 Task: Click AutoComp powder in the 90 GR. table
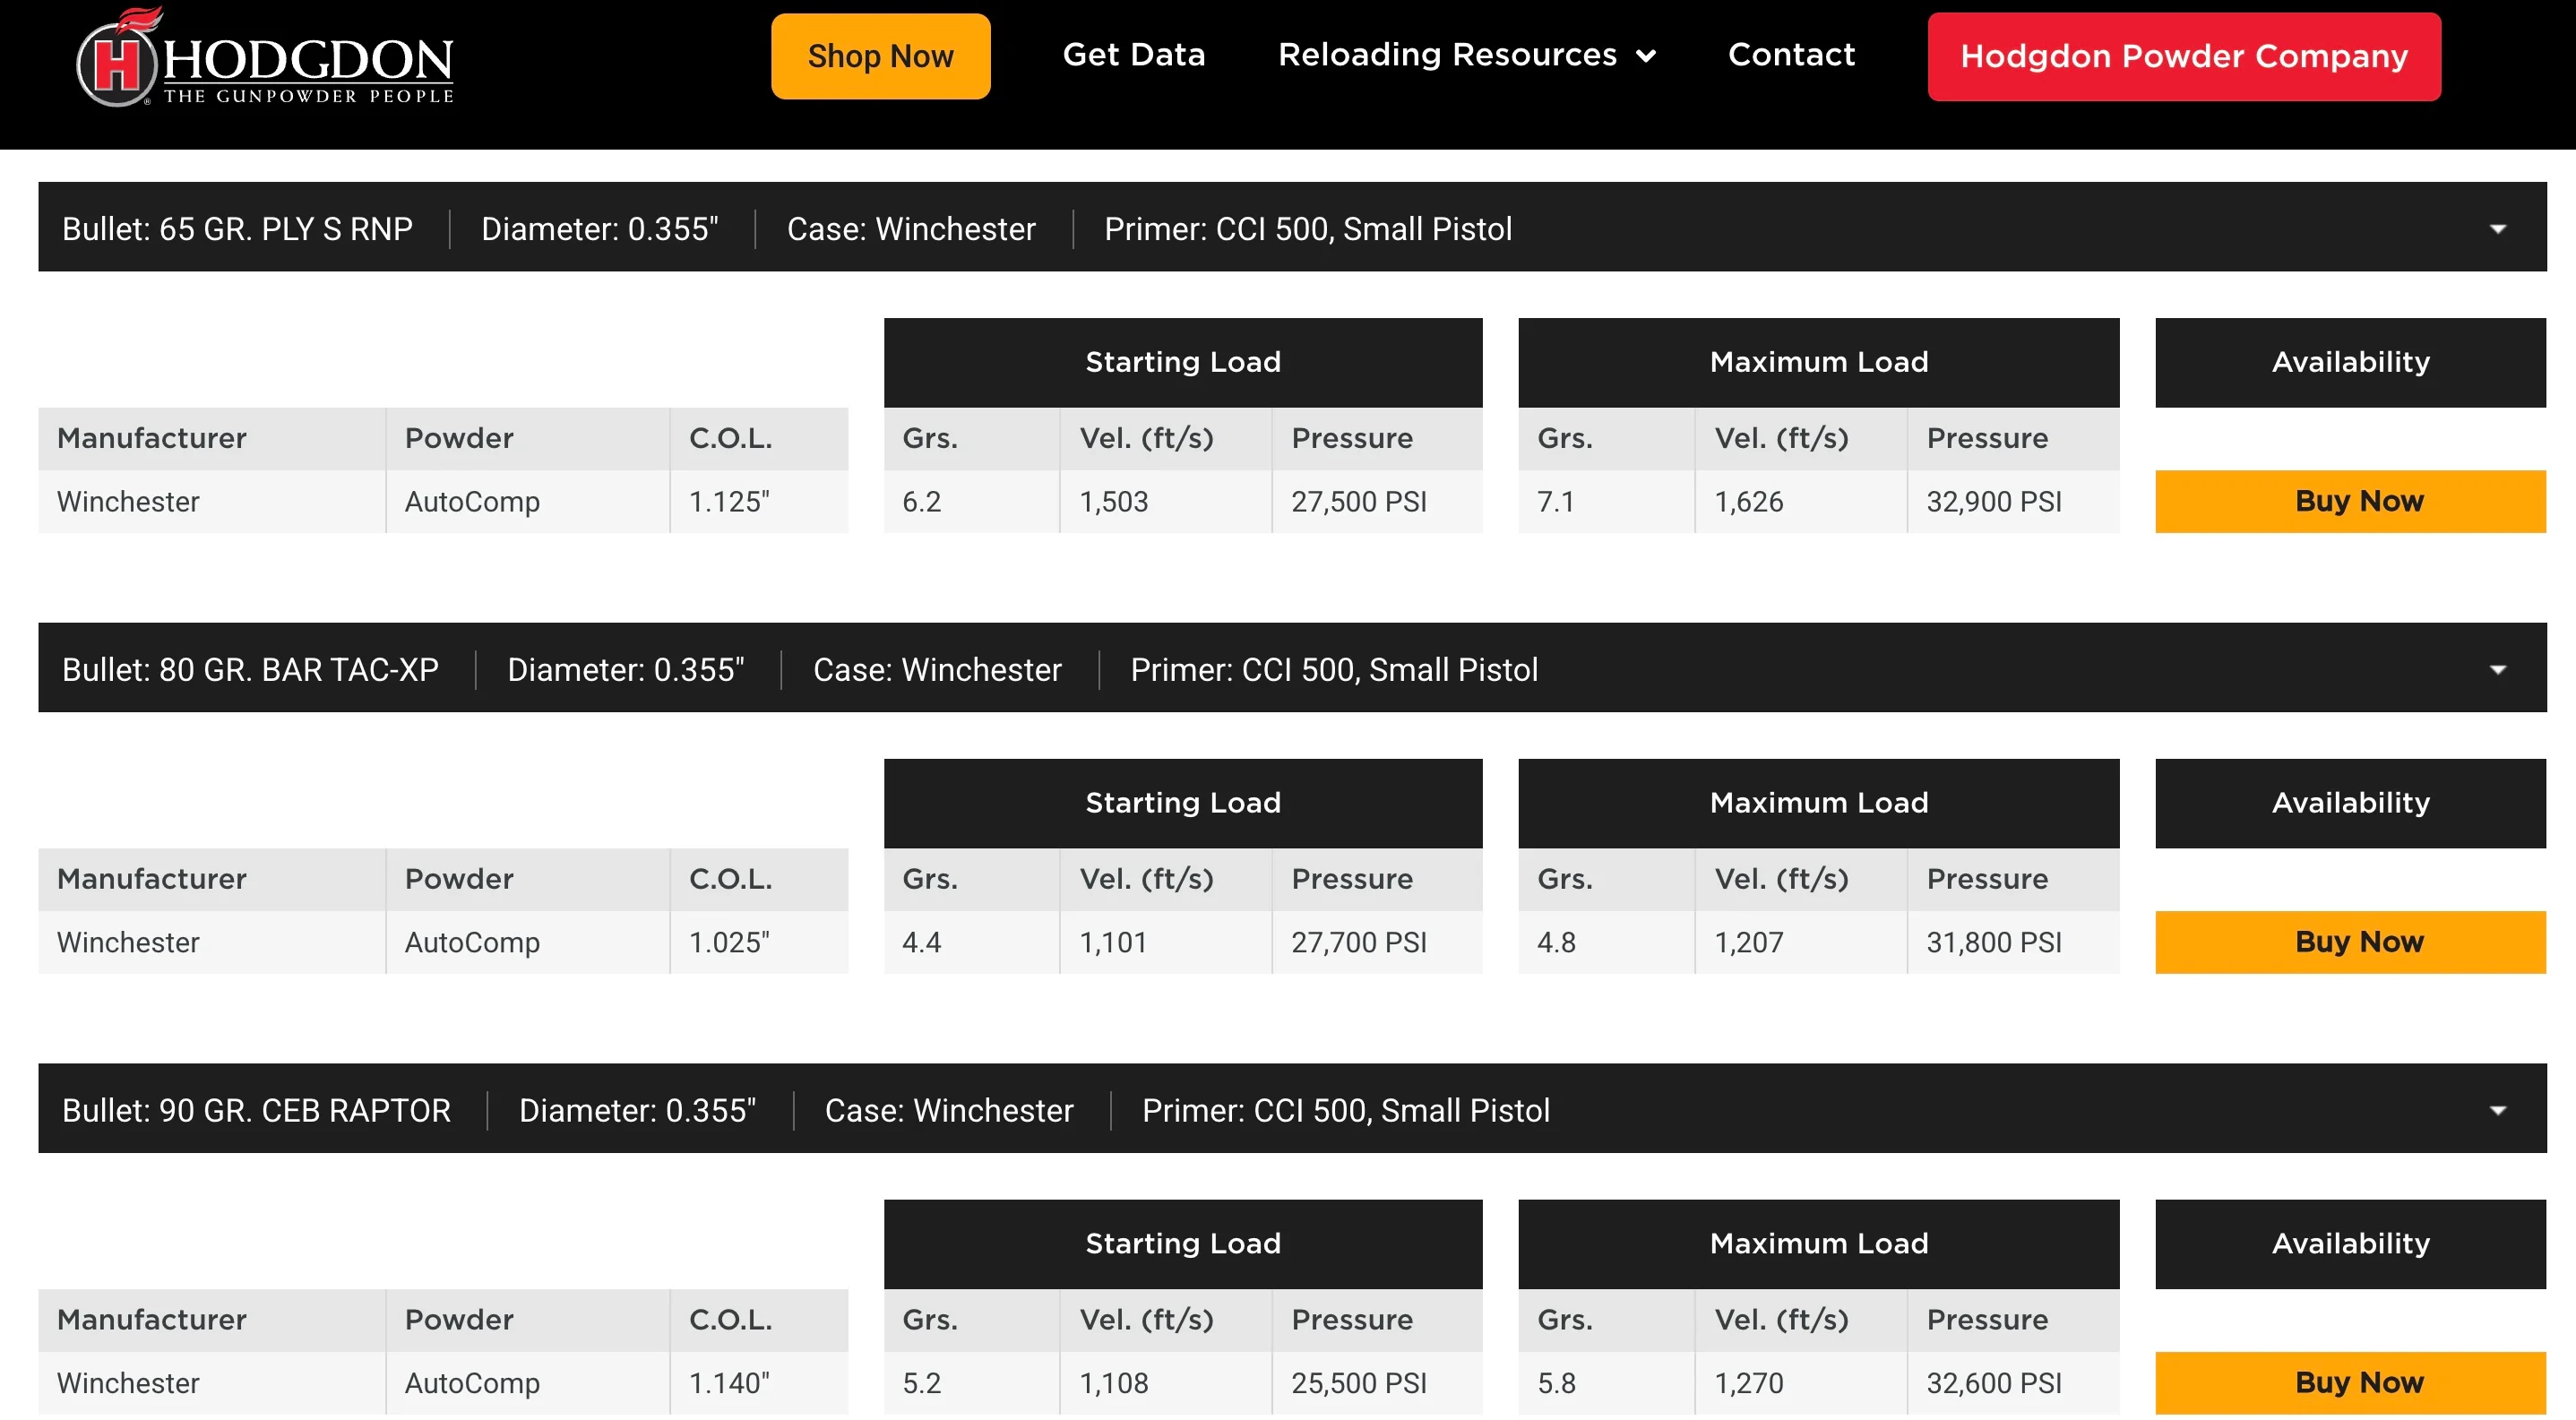click(472, 1383)
